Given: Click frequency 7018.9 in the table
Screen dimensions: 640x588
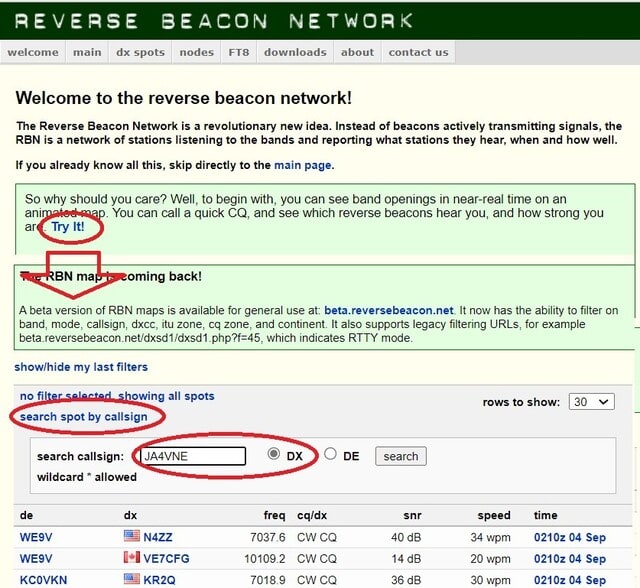Looking at the screenshot, I should point(268,580).
